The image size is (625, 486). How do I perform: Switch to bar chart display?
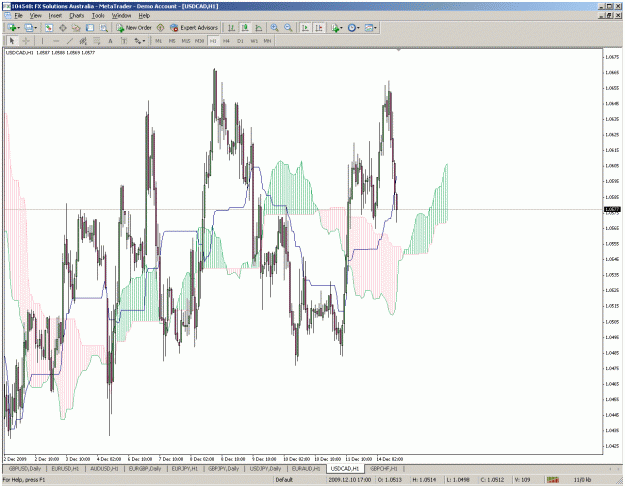point(231,28)
